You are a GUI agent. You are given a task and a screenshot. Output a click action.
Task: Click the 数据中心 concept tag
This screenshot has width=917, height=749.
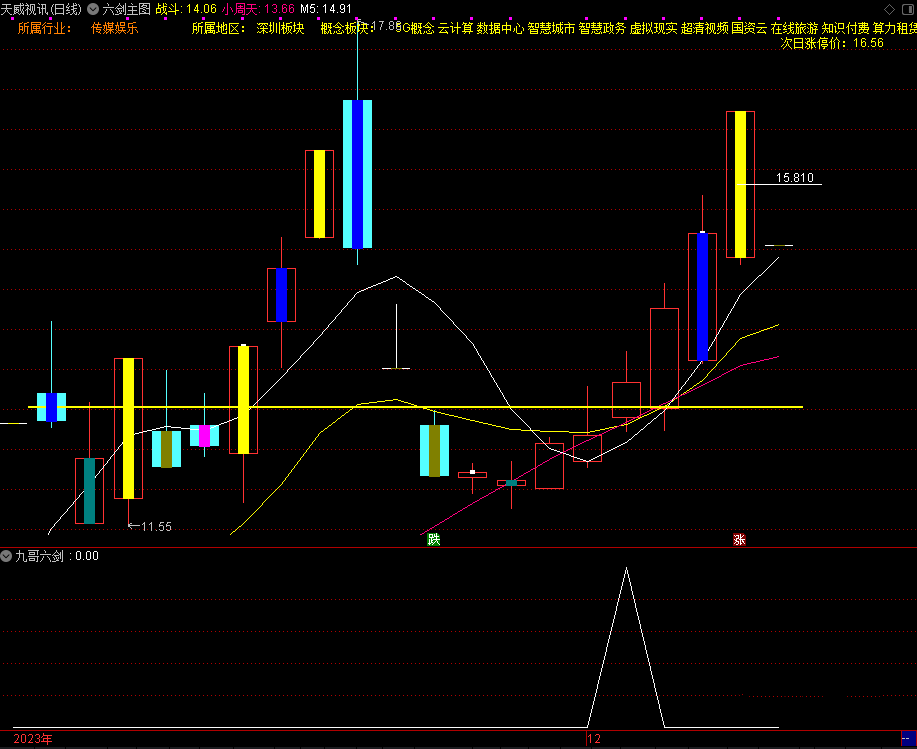point(500,28)
